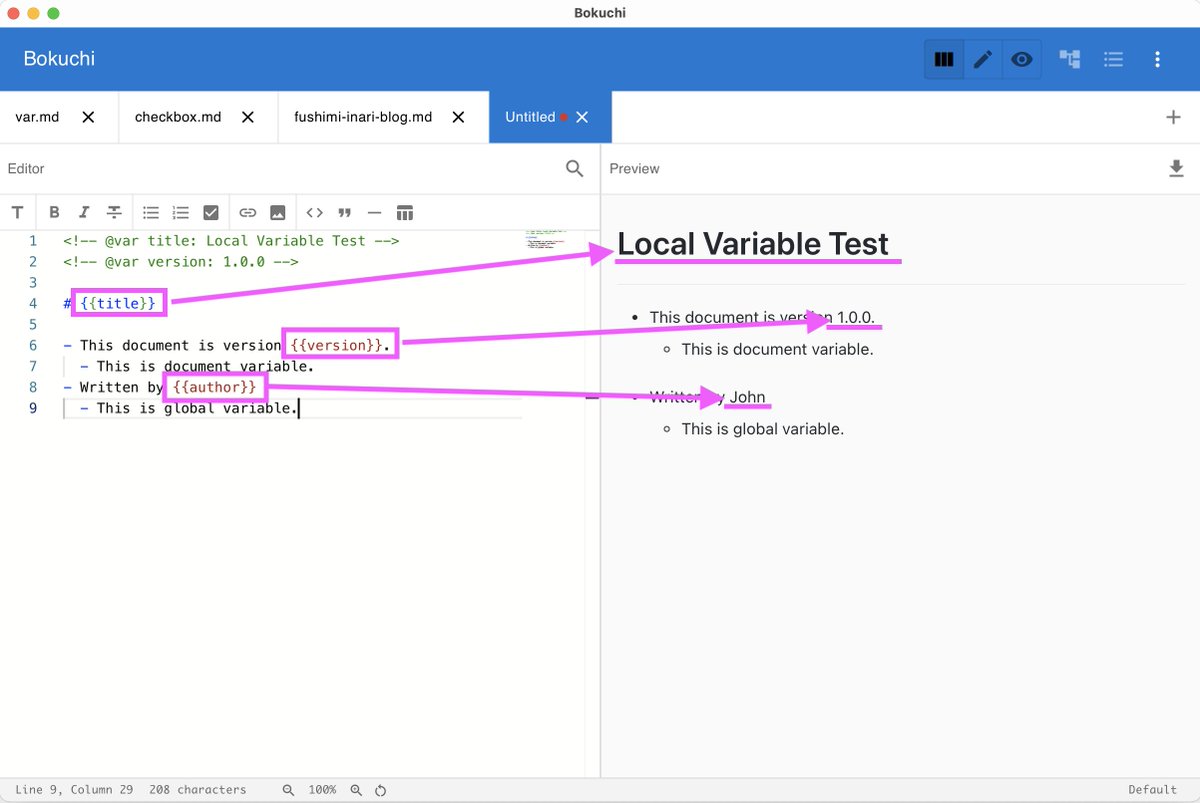The width and height of the screenshot is (1200, 803).
Task: Reset zoom with the circular arrow icon
Action: pyautogui.click(x=381, y=790)
